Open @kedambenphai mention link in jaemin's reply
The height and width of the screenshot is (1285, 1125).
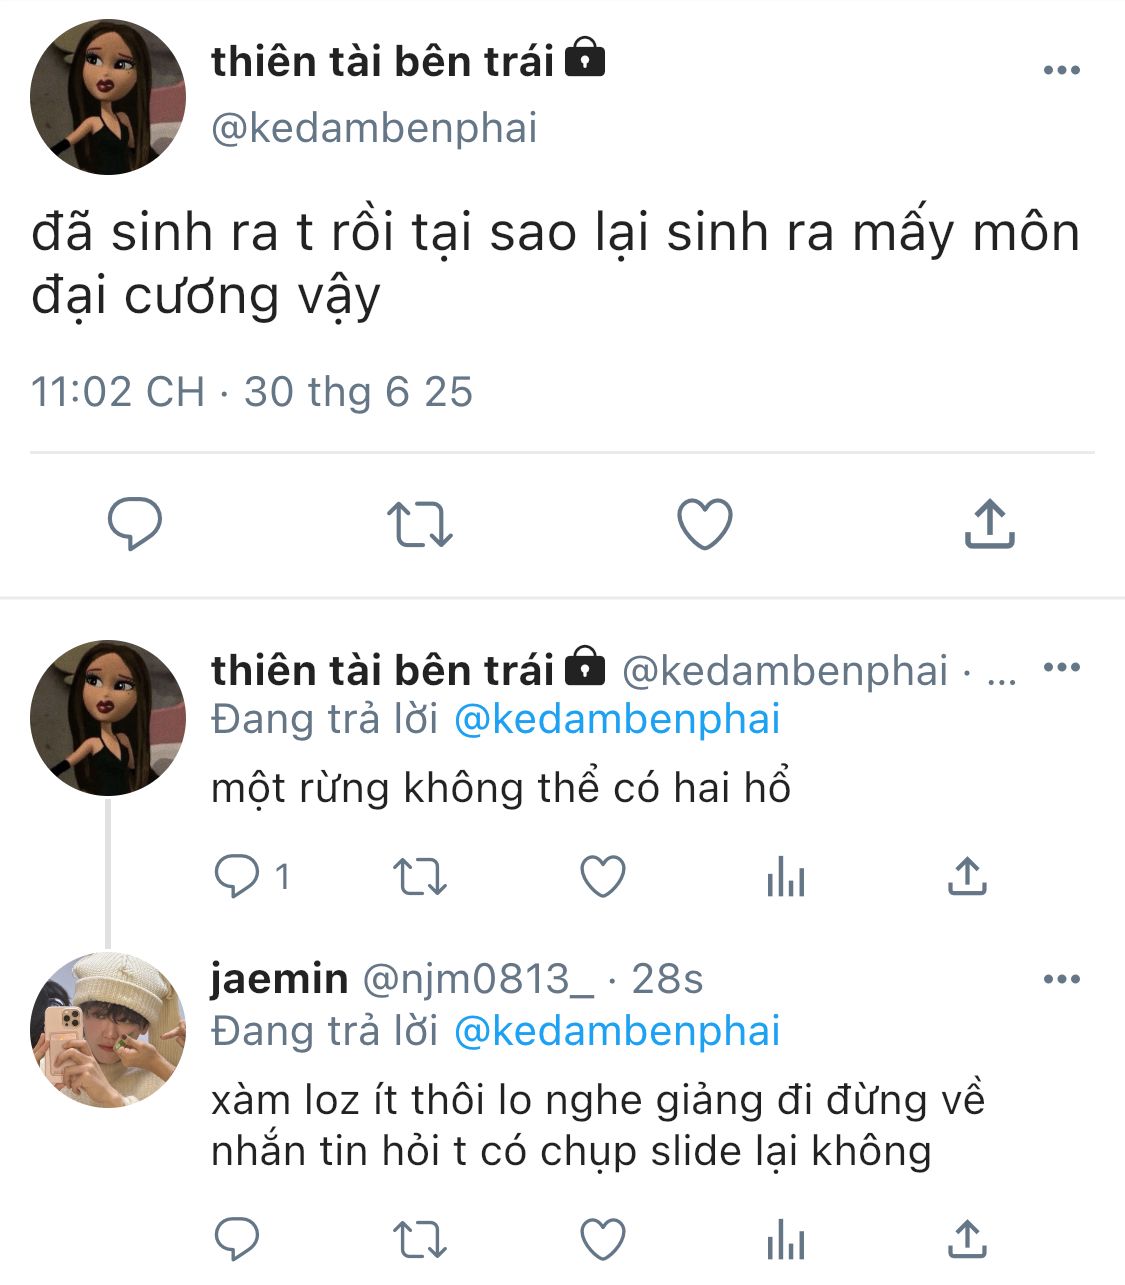(617, 1031)
